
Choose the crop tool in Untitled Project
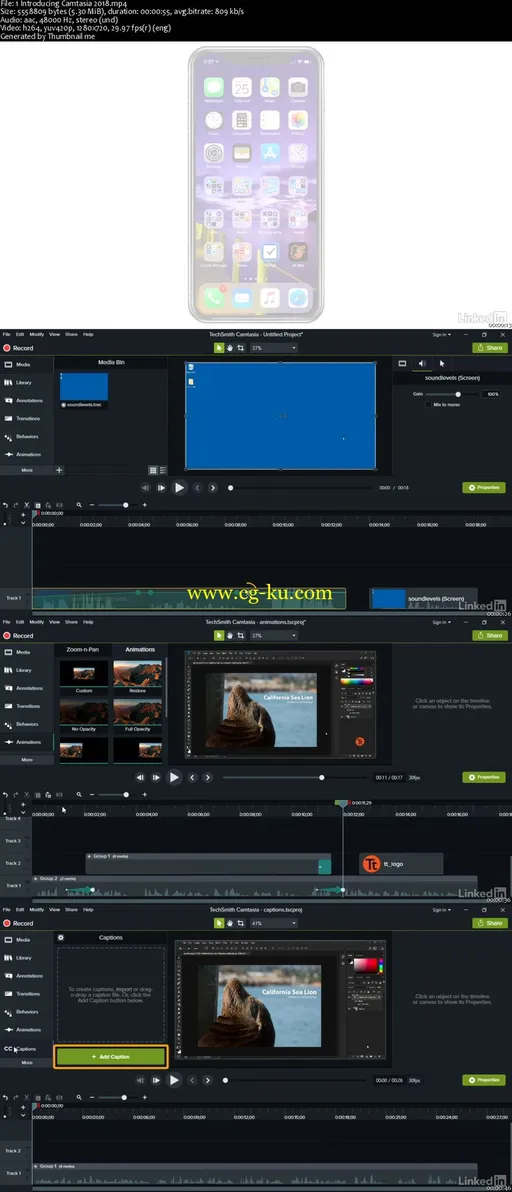click(x=240, y=347)
